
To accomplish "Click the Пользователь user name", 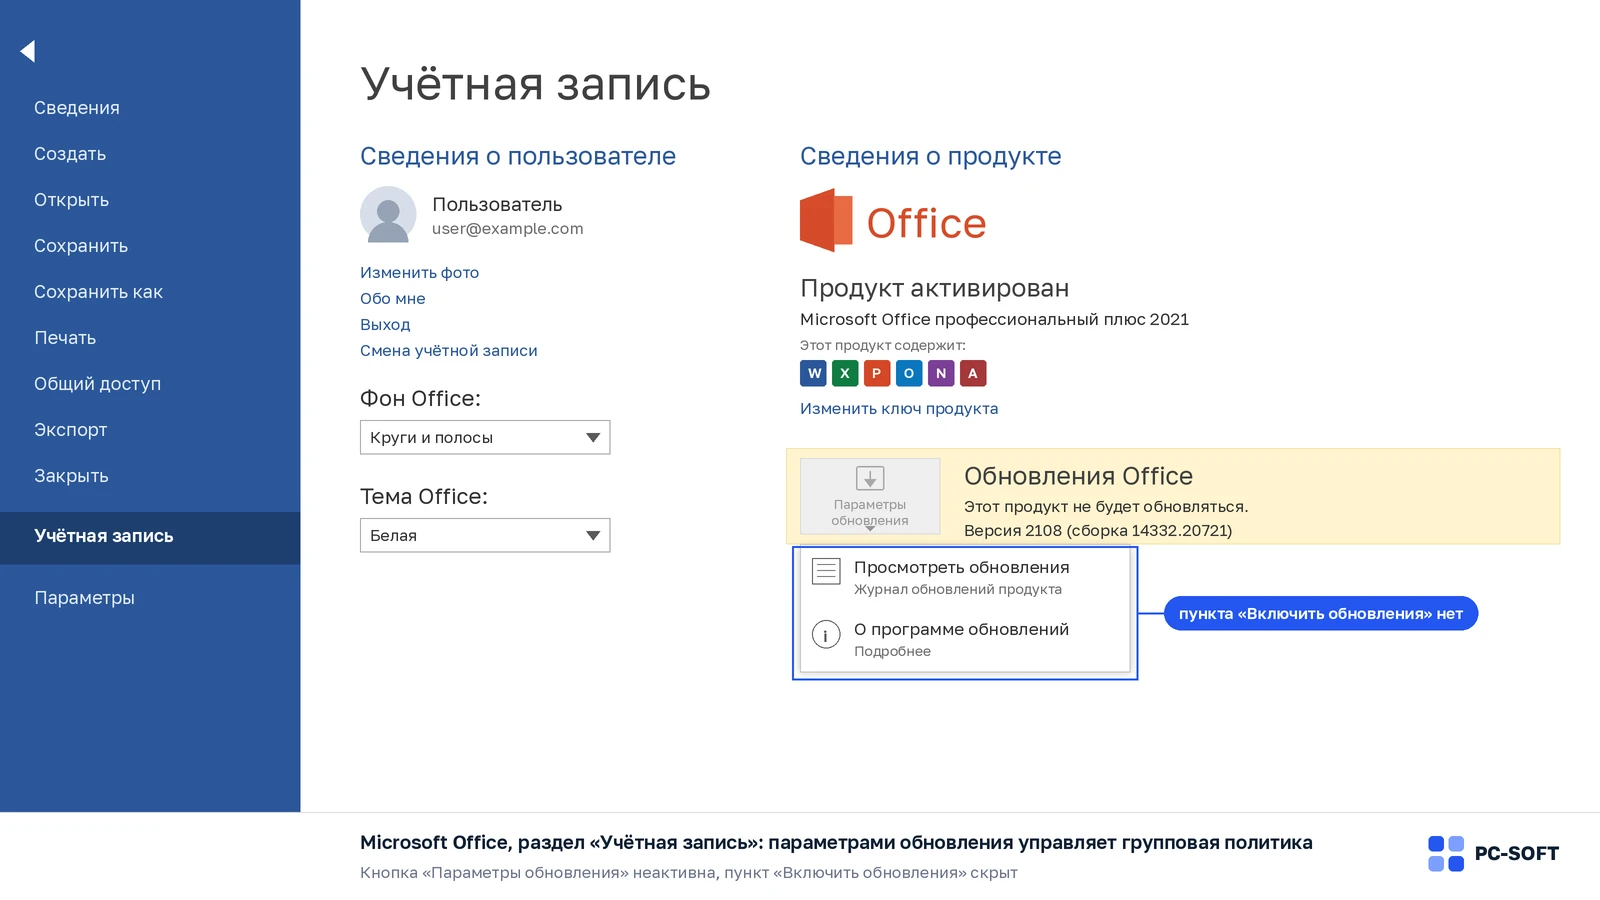I will tap(497, 204).
